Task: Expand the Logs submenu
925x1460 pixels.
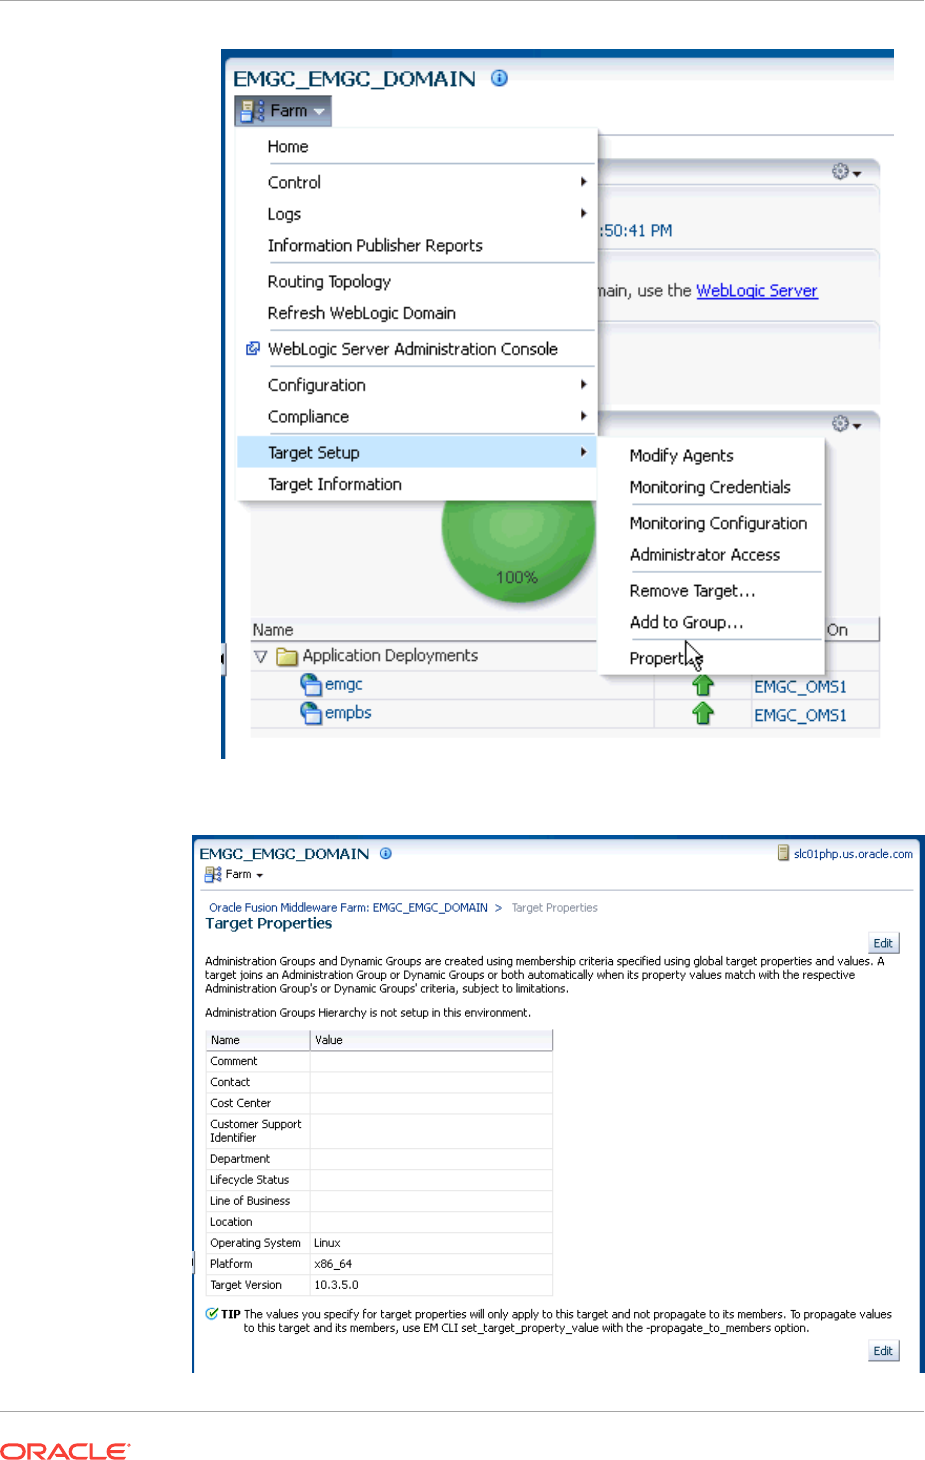Action: [x=417, y=214]
